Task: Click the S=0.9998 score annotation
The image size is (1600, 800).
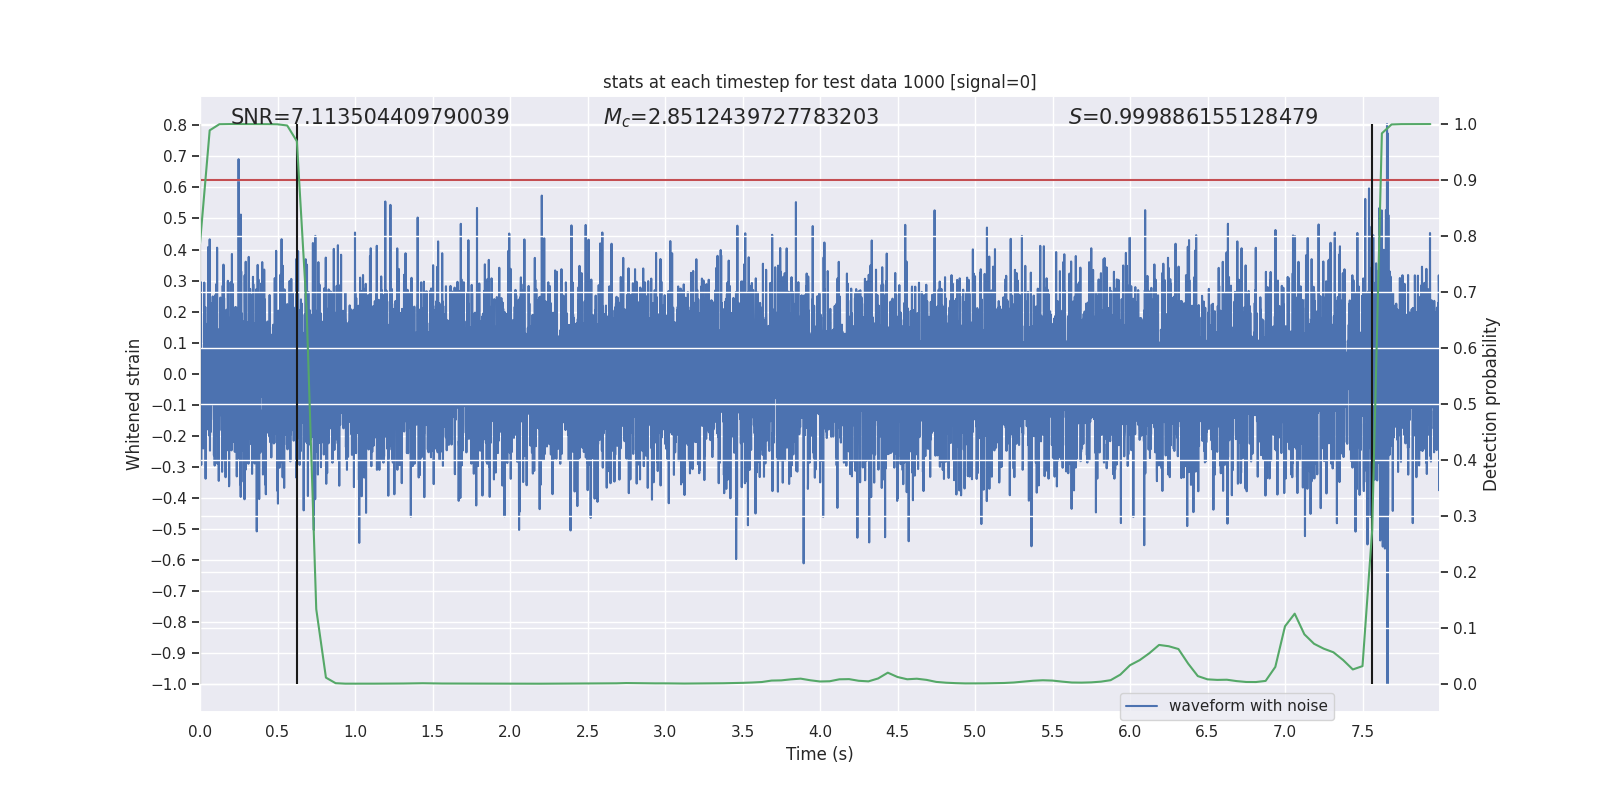Action: pyautogui.click(x=1193, y=117)
